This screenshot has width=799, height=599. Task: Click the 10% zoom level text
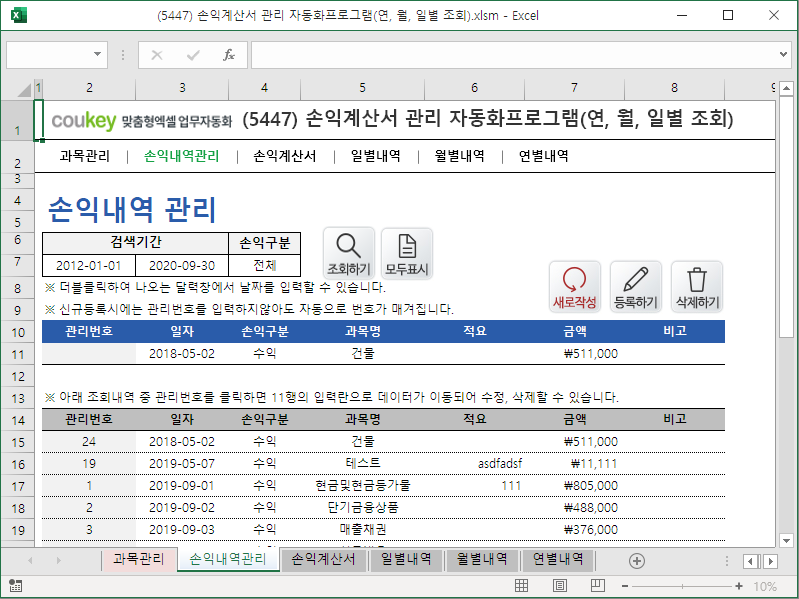click(x=765, y=586)
